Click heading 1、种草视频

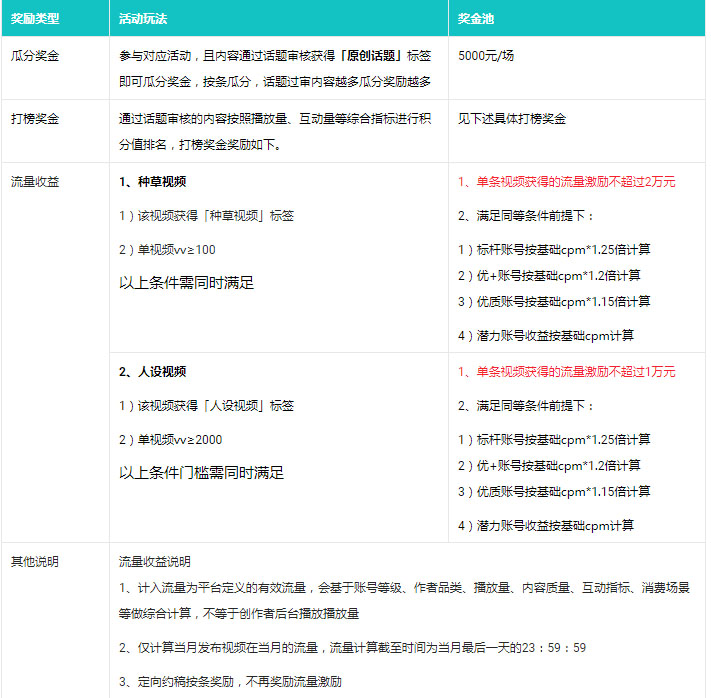coord(152,182)
